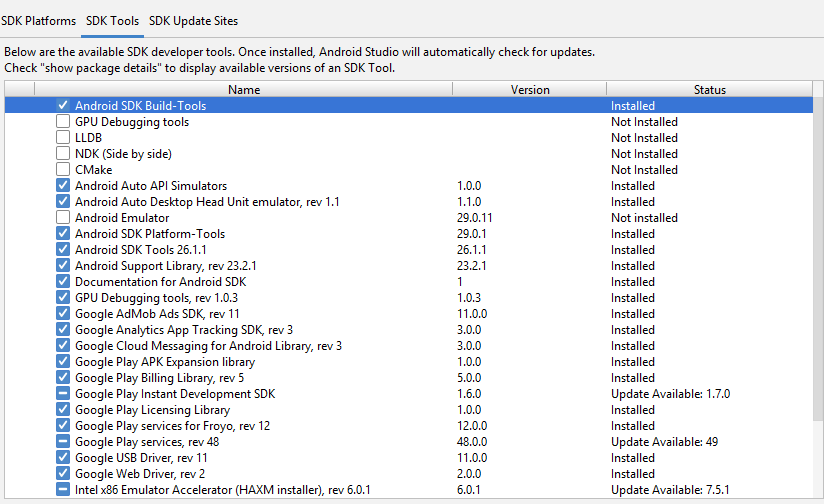Select the SDK Tools tab
Image resolution: width=824 pixels, height=504 pixels.
coord(112,20)
